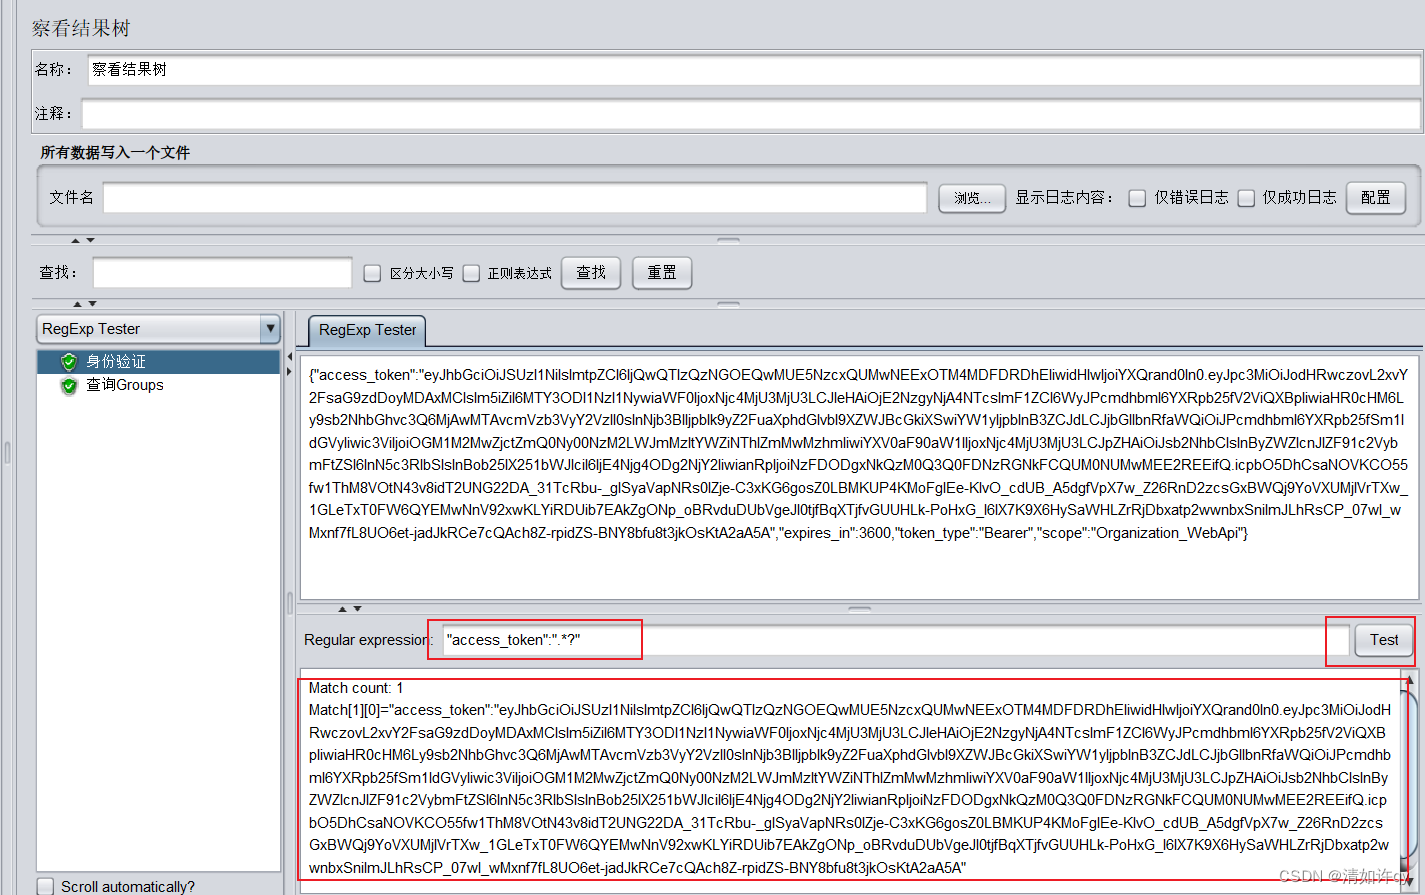Enable the 仅错误日志 checkbox
The image size is (1425, 895).
coord(1137,198)
